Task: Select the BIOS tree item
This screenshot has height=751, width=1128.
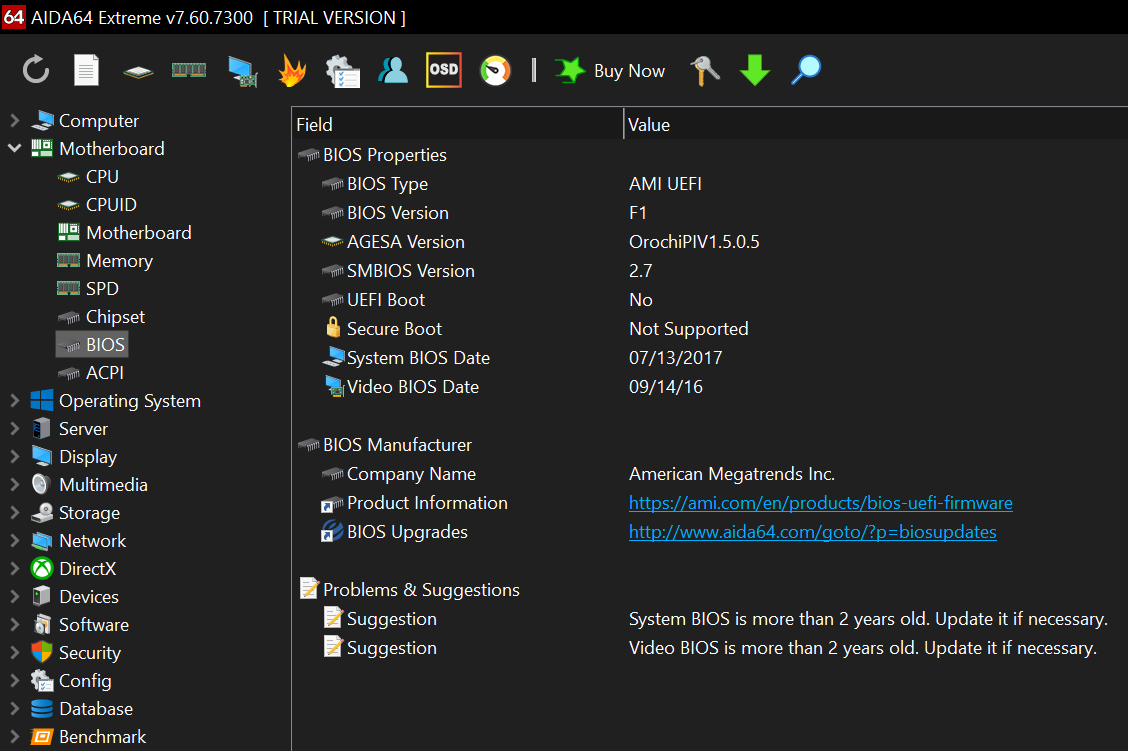Action: [92, 345]
